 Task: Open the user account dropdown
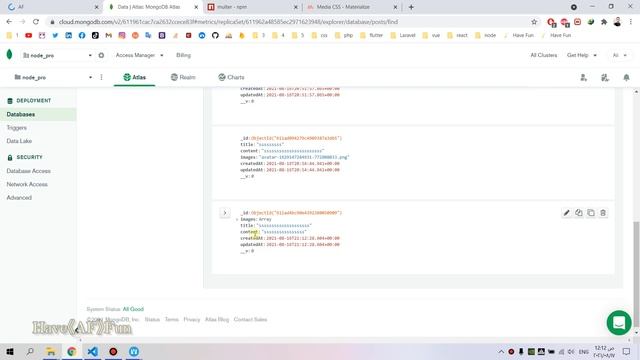(x=619, y=55)
